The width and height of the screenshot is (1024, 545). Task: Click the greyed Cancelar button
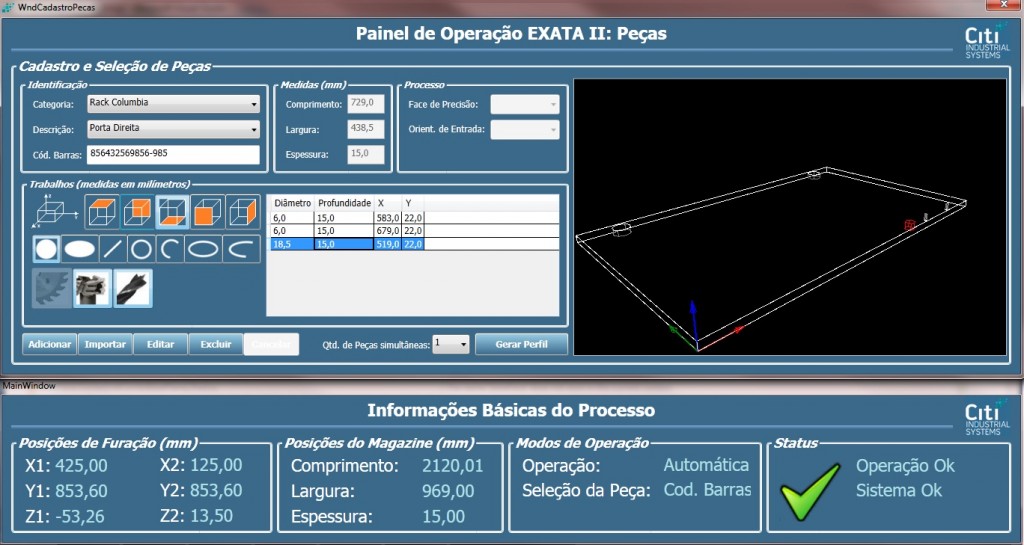pyautogui.click(x=271, y=344)
